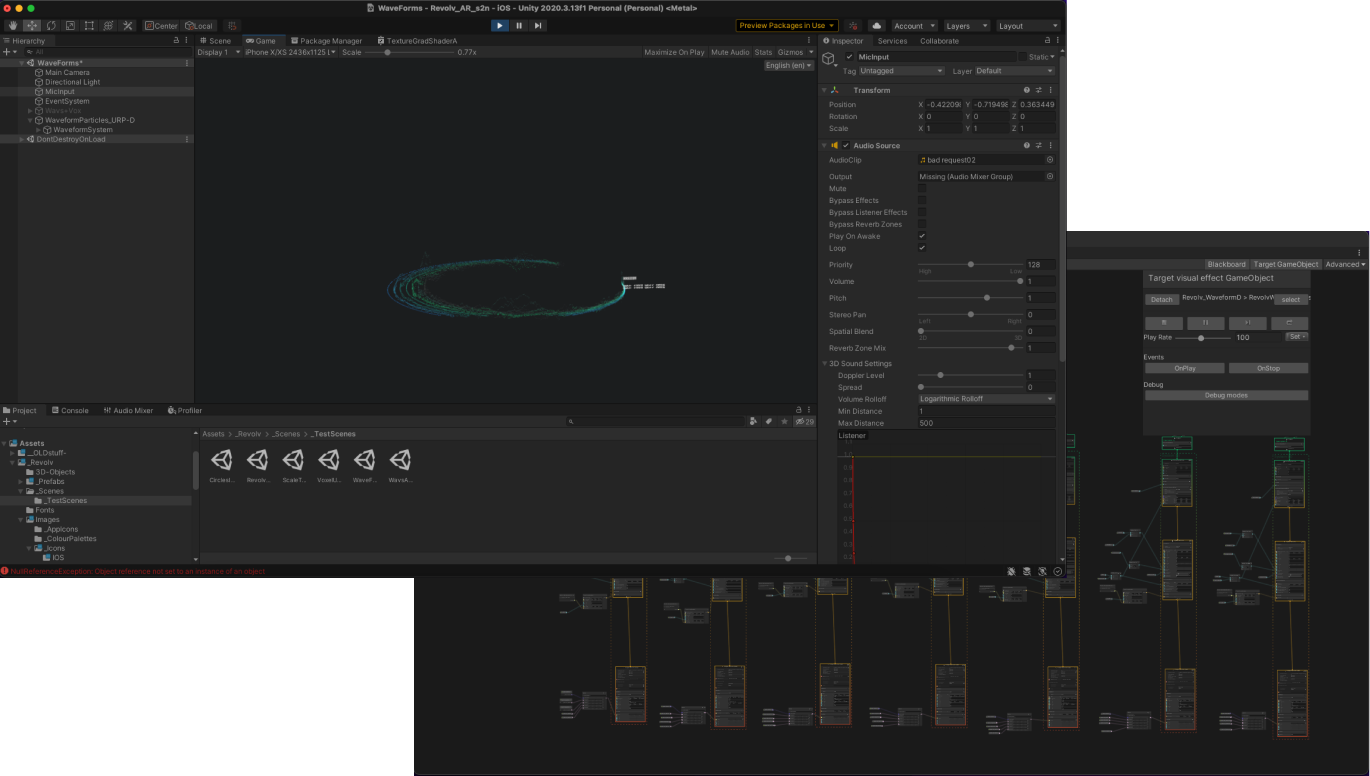
Task: Select the combined Transform tool
Action: [108, 25]
